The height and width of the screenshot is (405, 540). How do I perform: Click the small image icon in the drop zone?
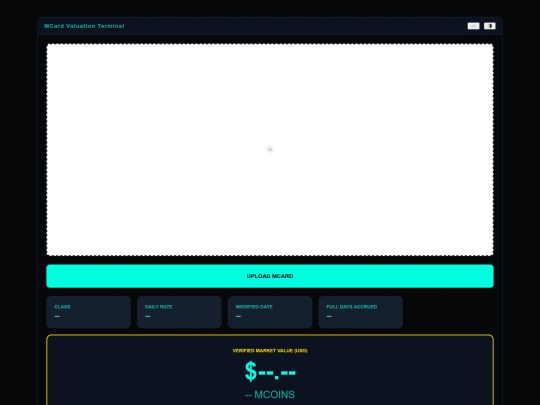tap(270, 149)
